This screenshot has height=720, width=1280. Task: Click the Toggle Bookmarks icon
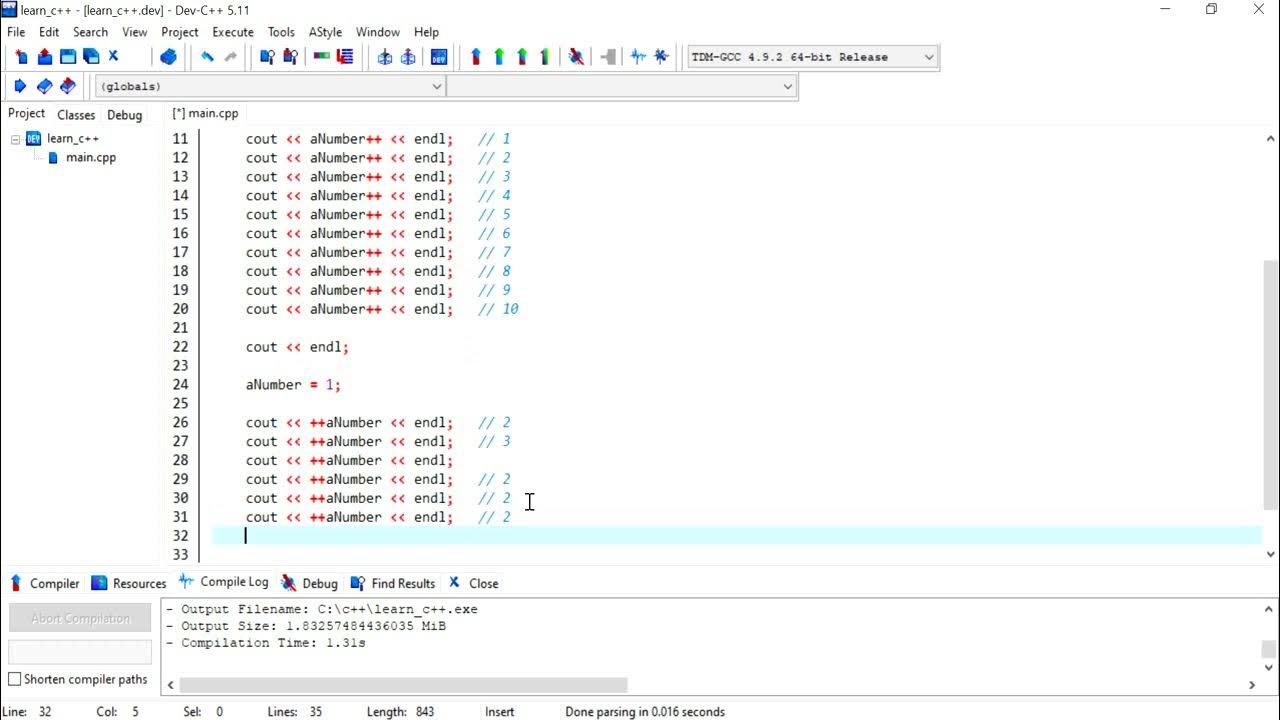click(x=44, y=86)
